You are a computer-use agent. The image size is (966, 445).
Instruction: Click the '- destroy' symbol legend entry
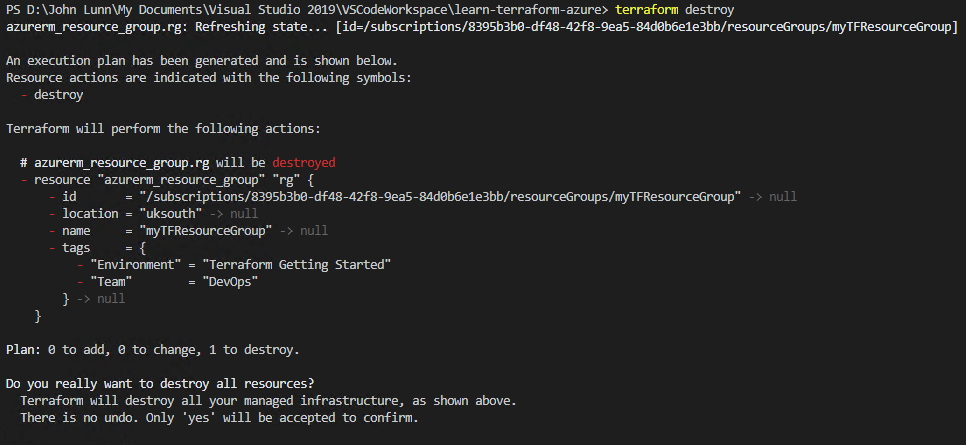click(x=50, y=95)
